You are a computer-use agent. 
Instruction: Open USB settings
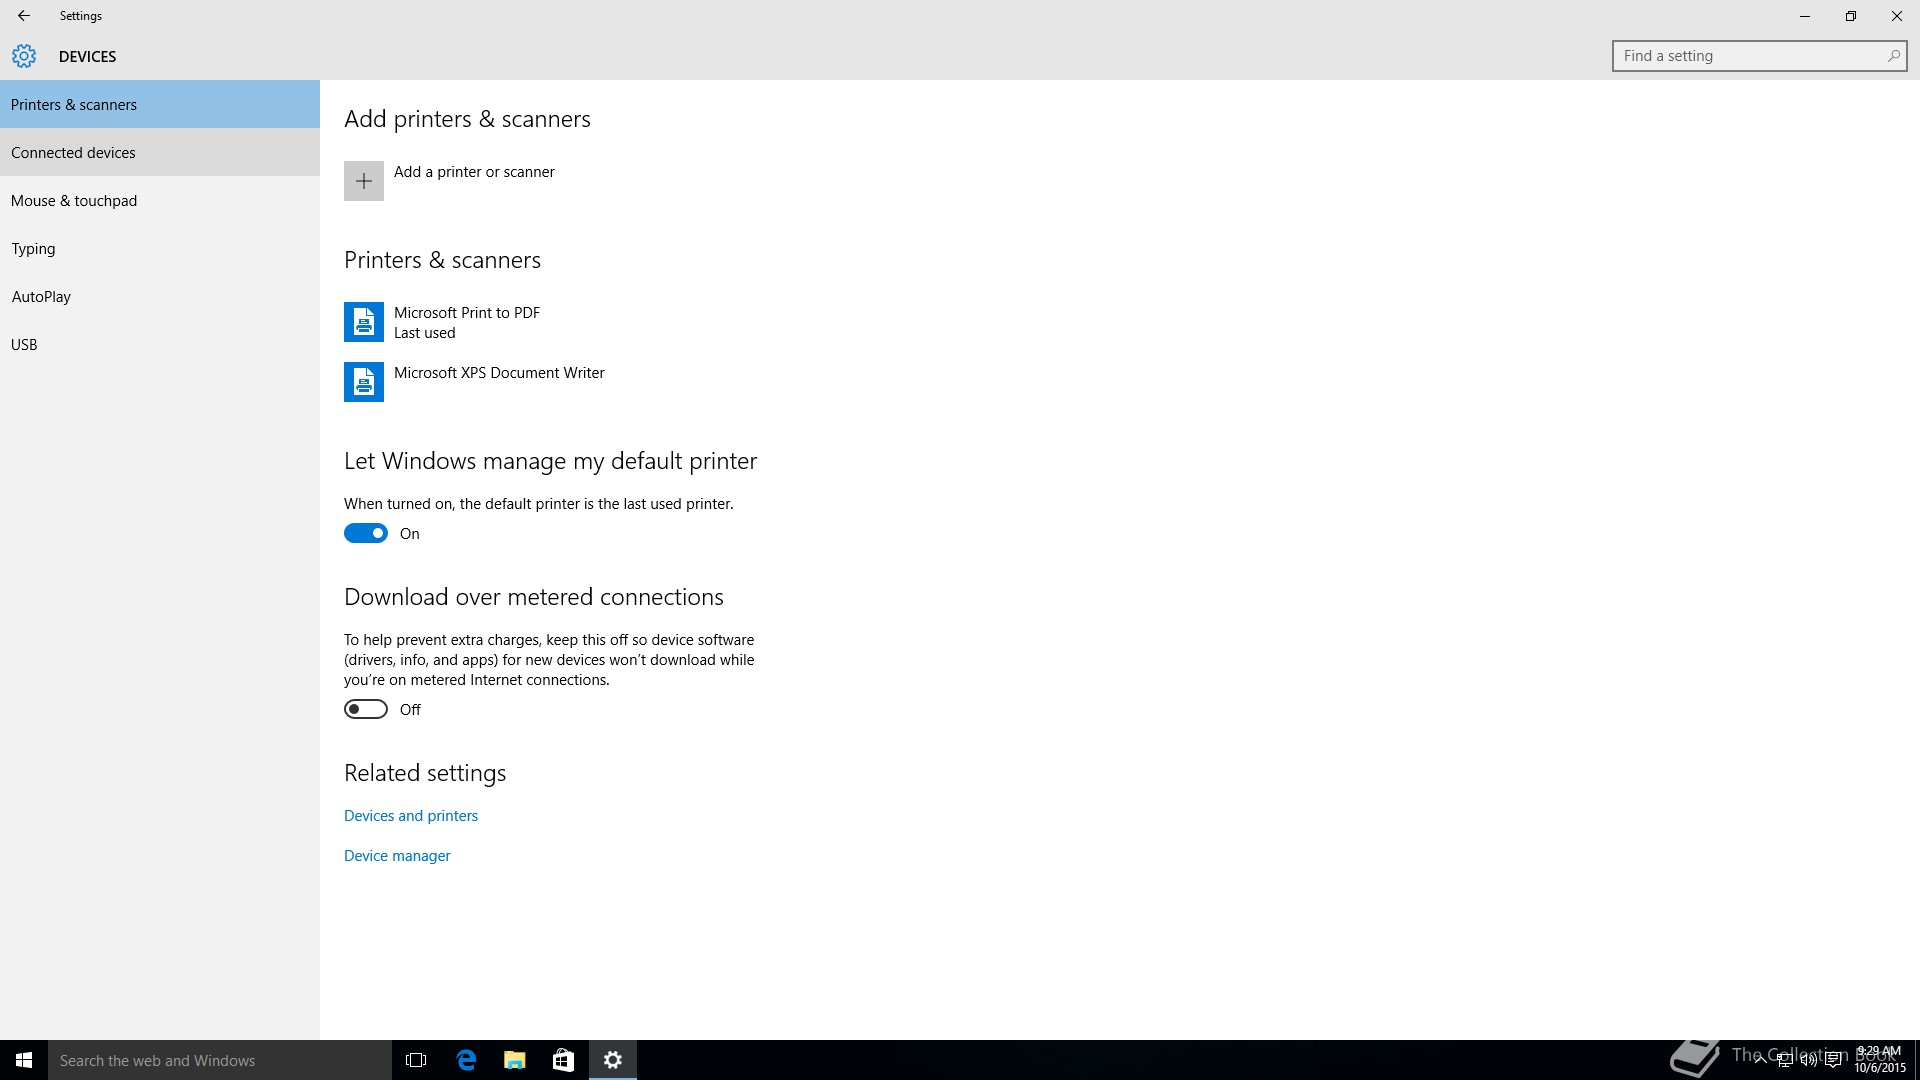[x=160, y=344]
